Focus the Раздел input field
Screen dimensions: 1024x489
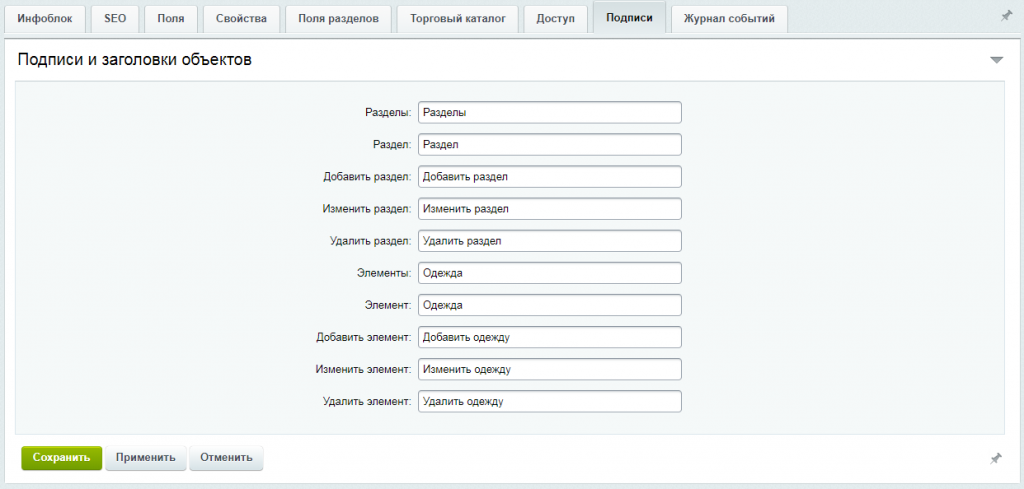(550, 144)
